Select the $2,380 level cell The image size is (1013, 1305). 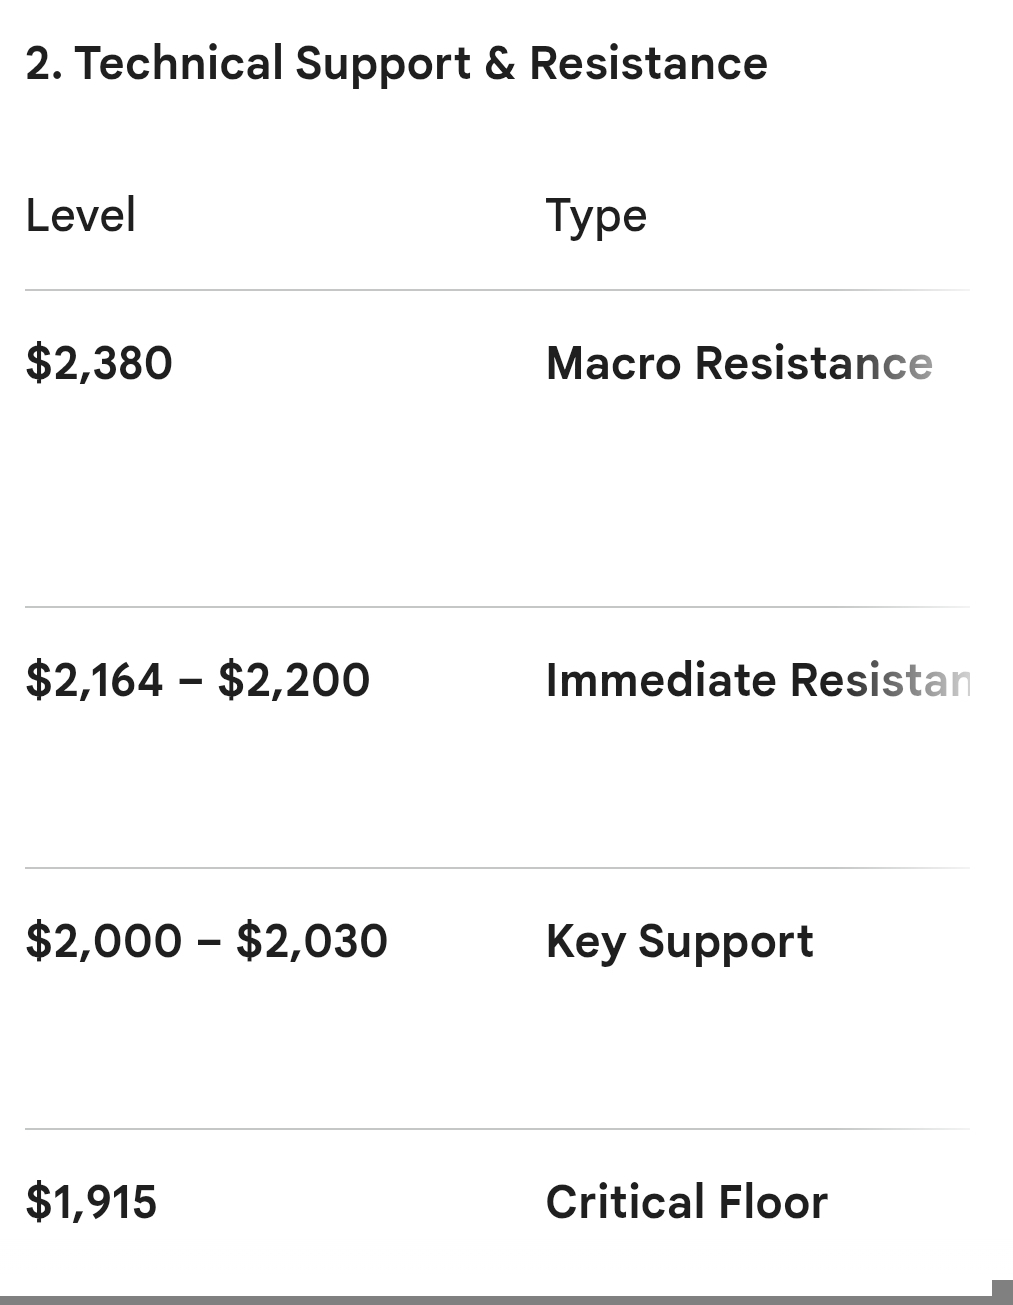point(99,363)
